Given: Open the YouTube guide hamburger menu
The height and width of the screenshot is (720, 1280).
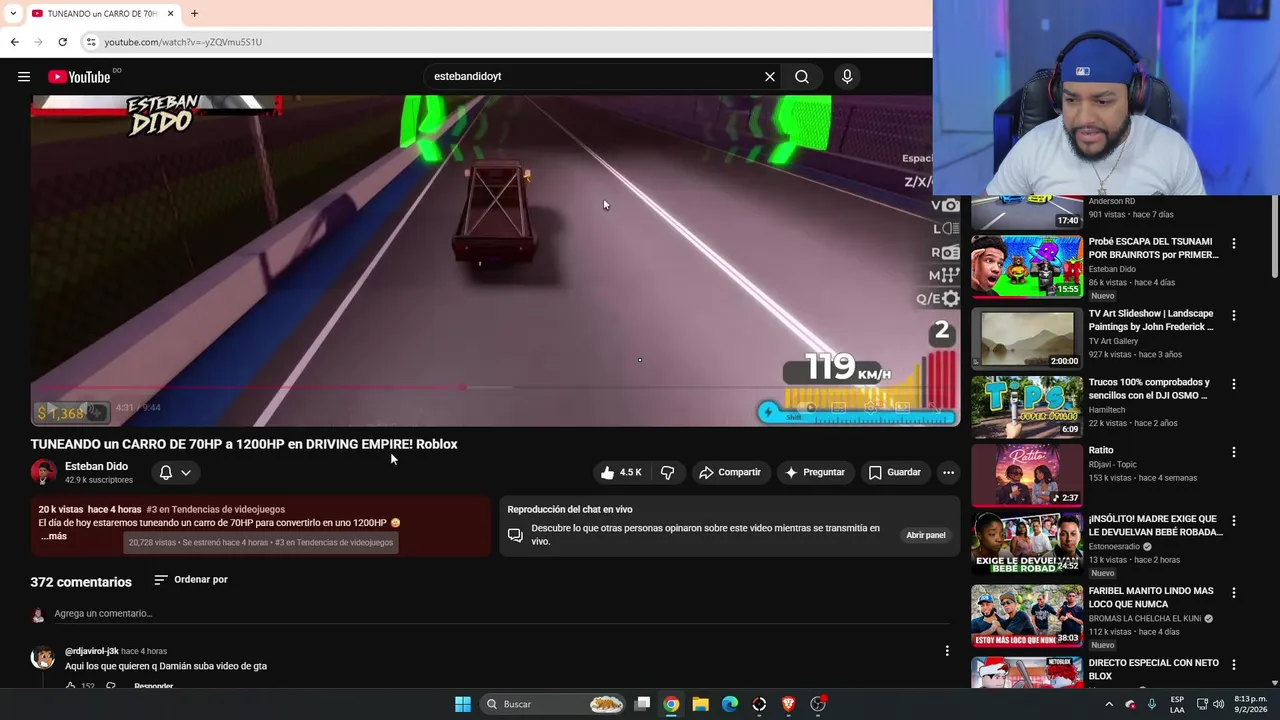Looking at the screenshot, I should (x=24, y=76).
